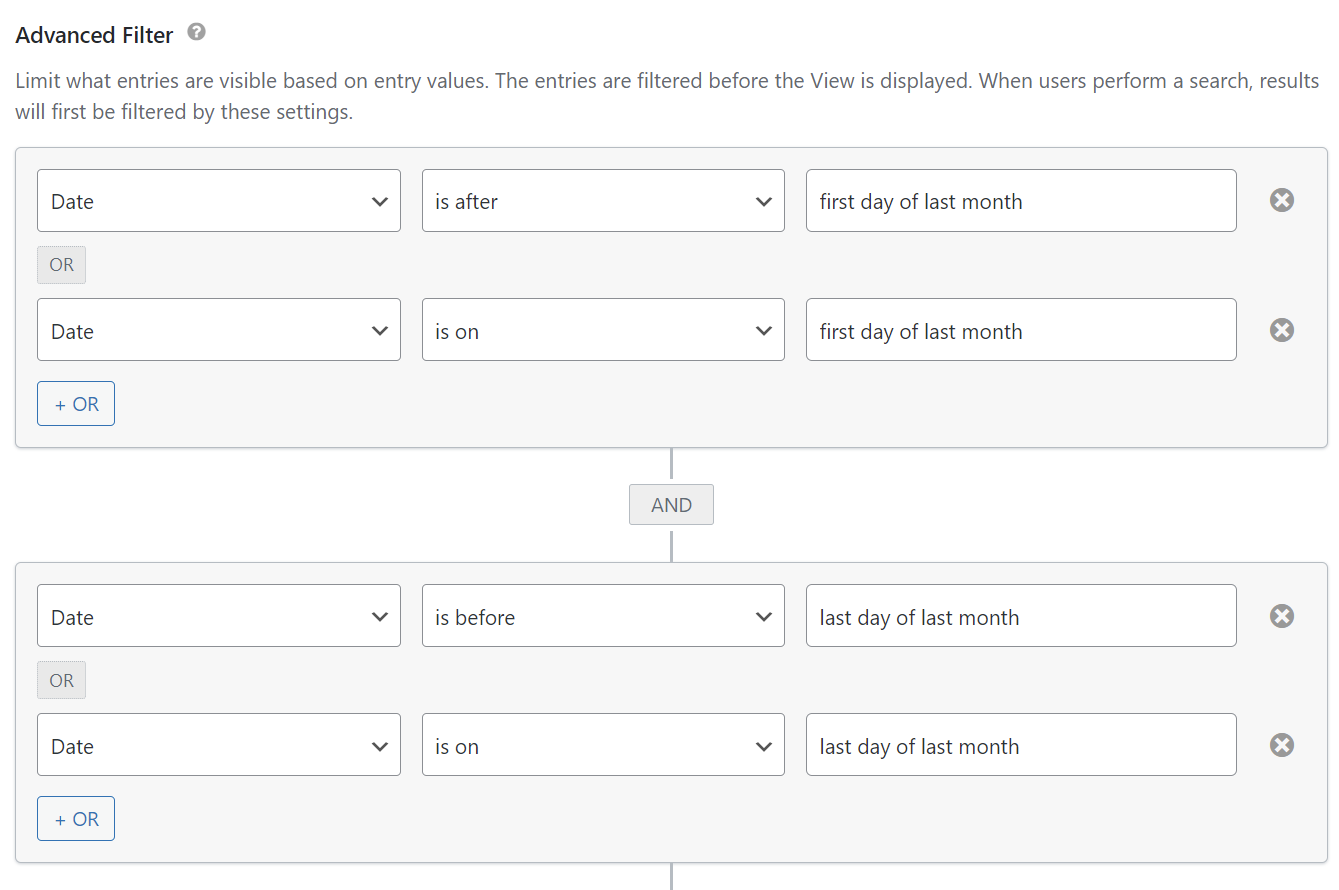Click "+ OR" button in the second filter group
The height and width of the screenshot is (890, 1339).
pyautogui.click(x=76, y=819)
